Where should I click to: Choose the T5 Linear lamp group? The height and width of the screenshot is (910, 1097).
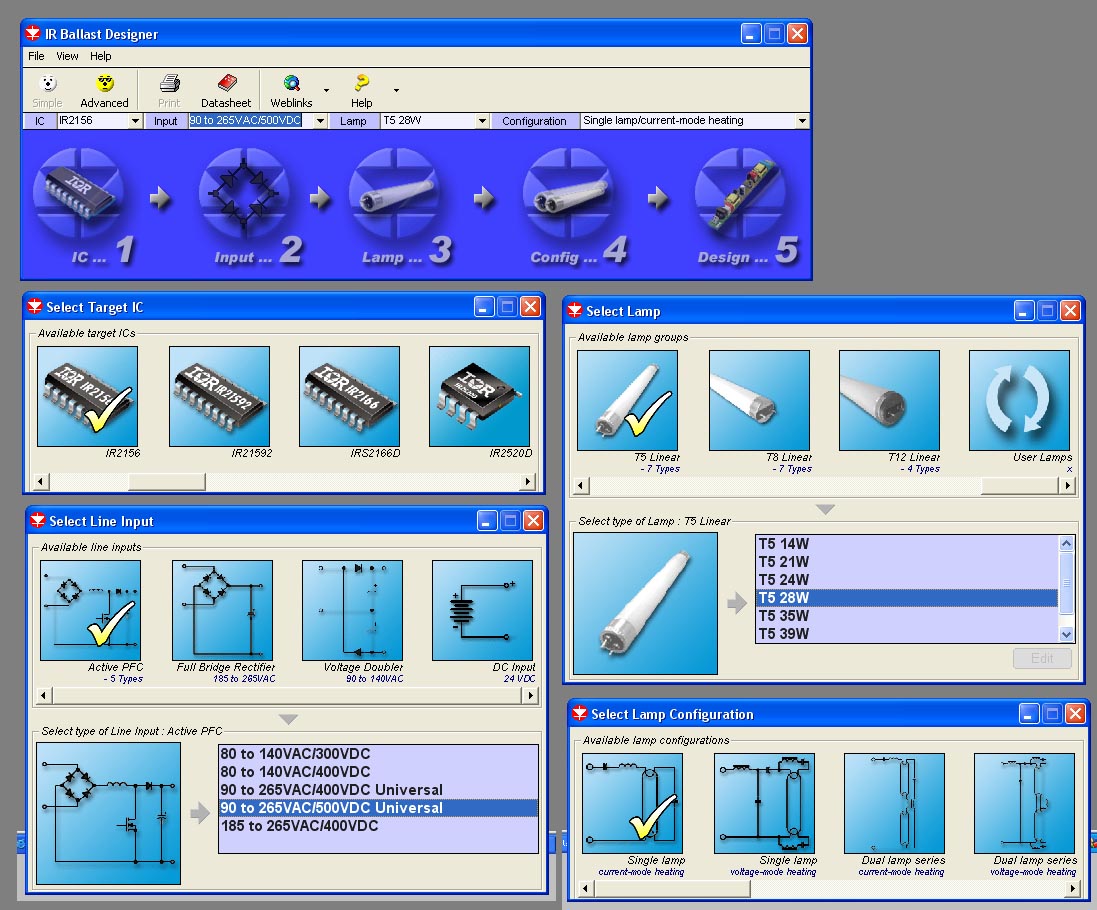(628, 400)
